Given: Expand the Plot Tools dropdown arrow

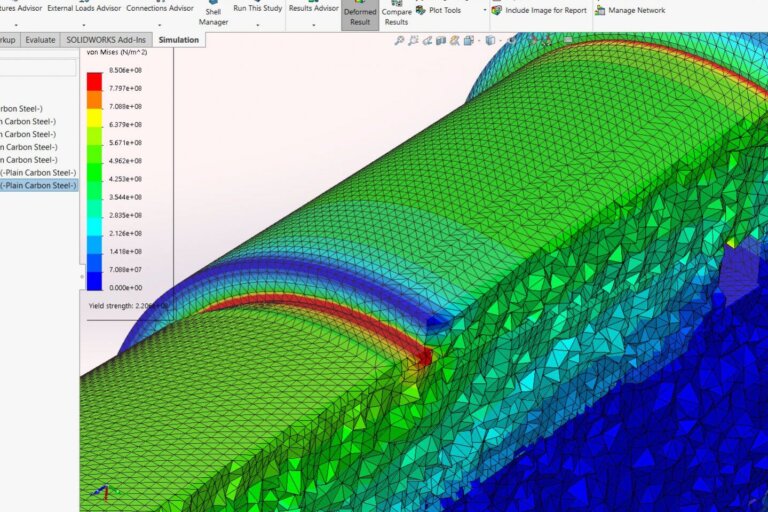Looking at the screenshot, I should 485,10.
